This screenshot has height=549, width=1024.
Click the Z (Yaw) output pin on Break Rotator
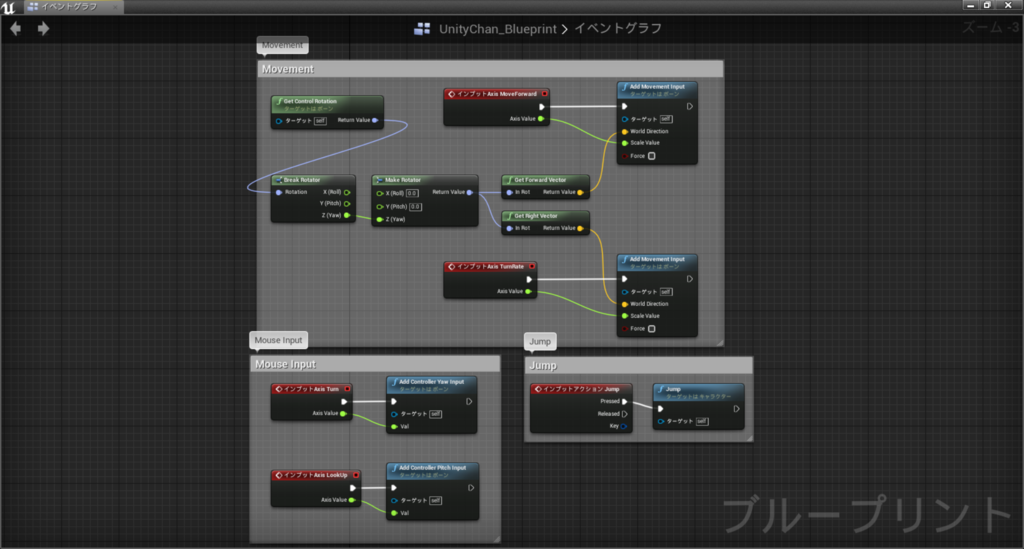[x=347, y=215]
